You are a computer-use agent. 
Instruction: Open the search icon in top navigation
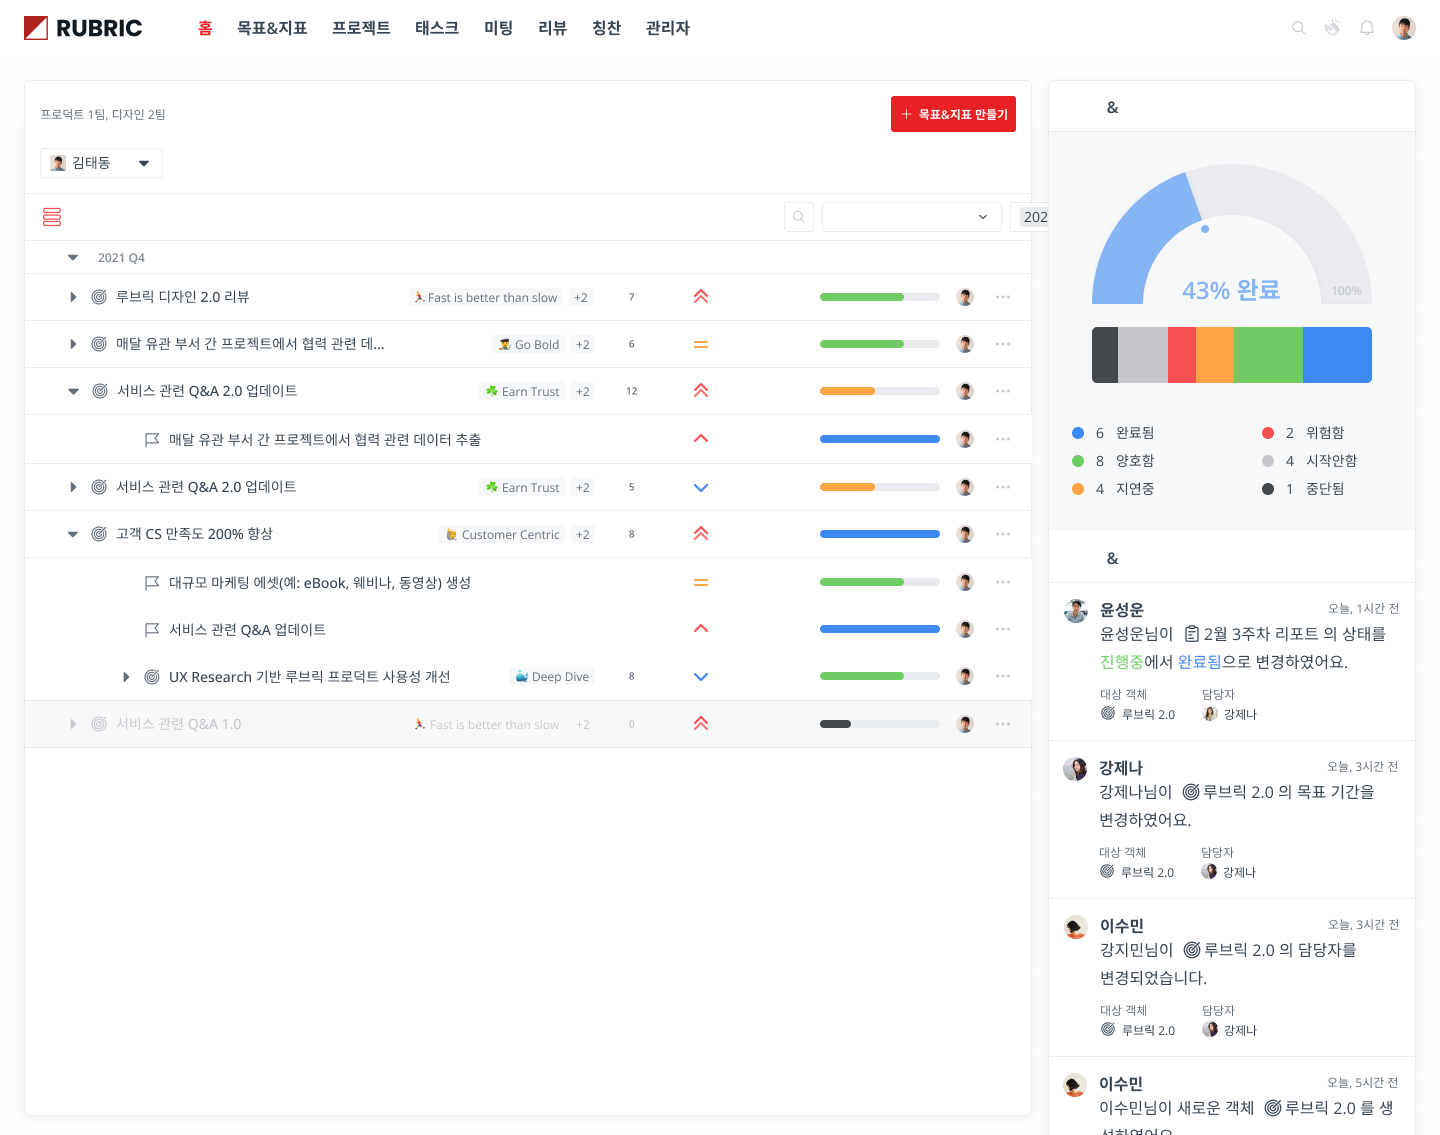[1298, 28]
